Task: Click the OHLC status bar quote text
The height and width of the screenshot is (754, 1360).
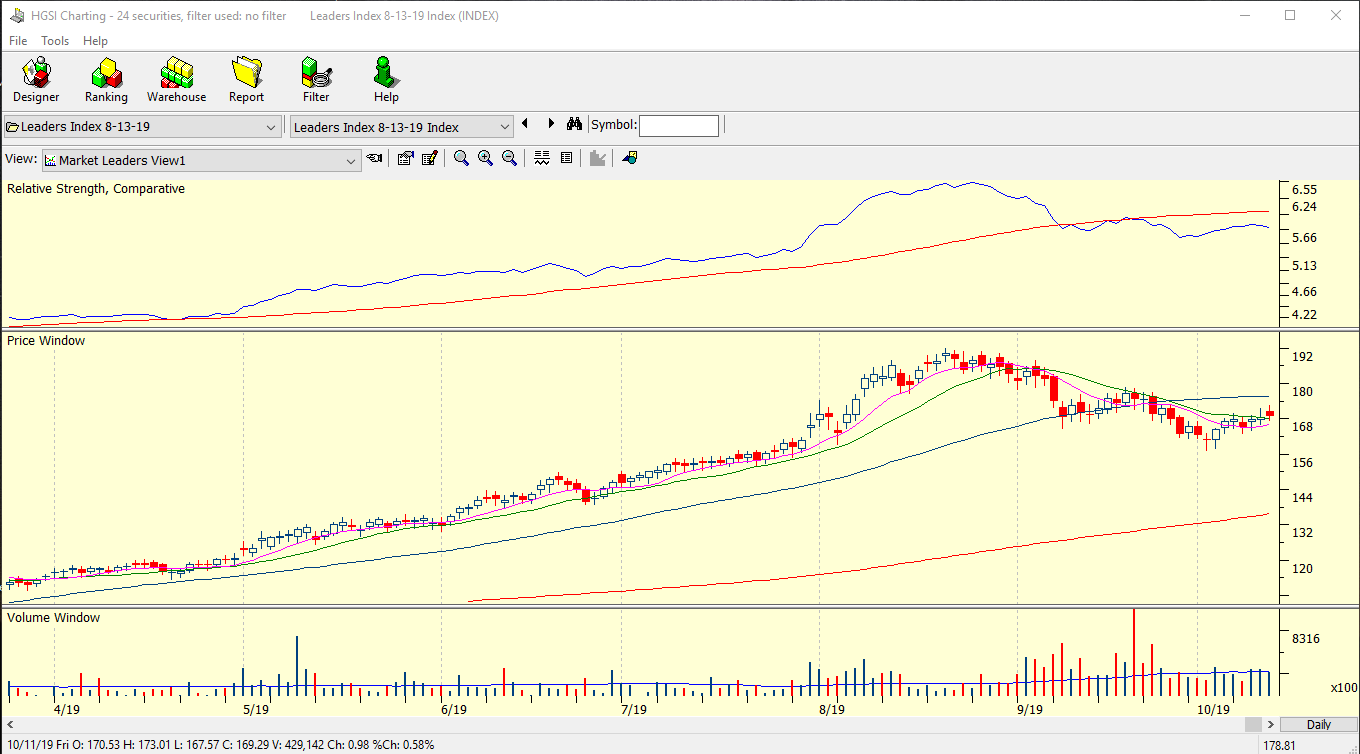Action: tap(219, 744)
